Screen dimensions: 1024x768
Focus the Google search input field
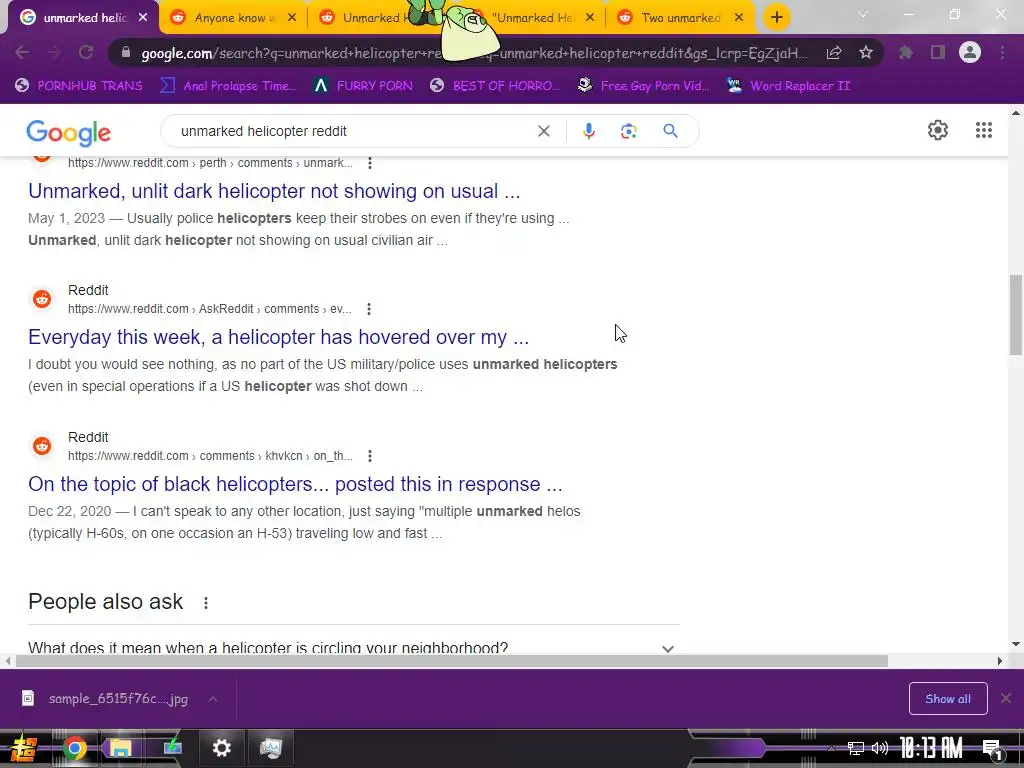[353, 131]
